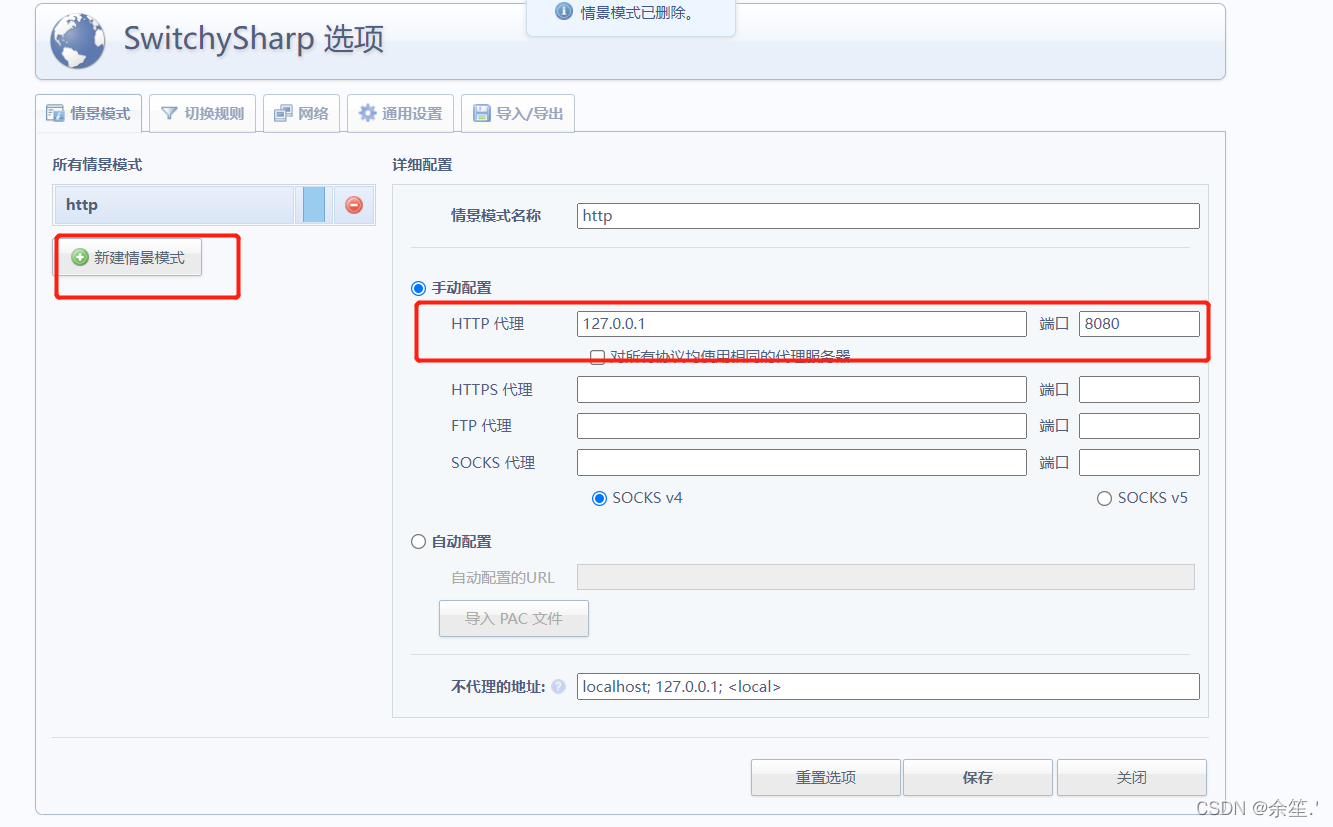Open the 情景模式 tab
The height and width of the screenshot is (827, 1333).
tap(89, 113)
